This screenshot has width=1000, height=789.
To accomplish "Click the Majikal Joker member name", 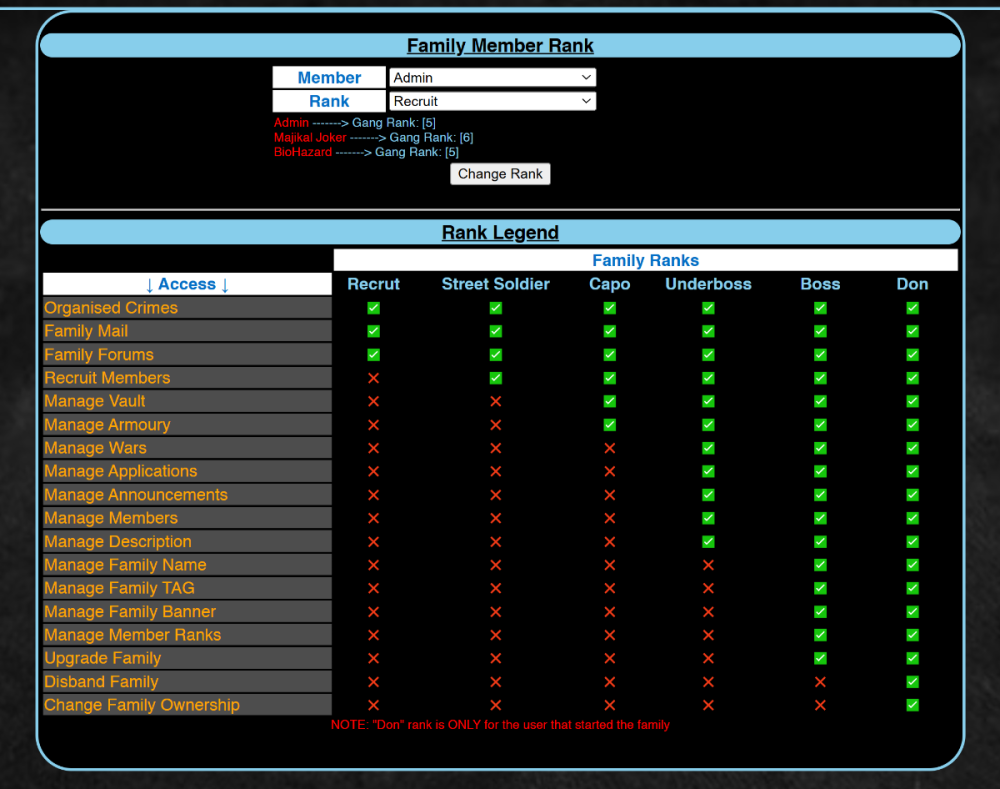I will [x=310, y=138].
